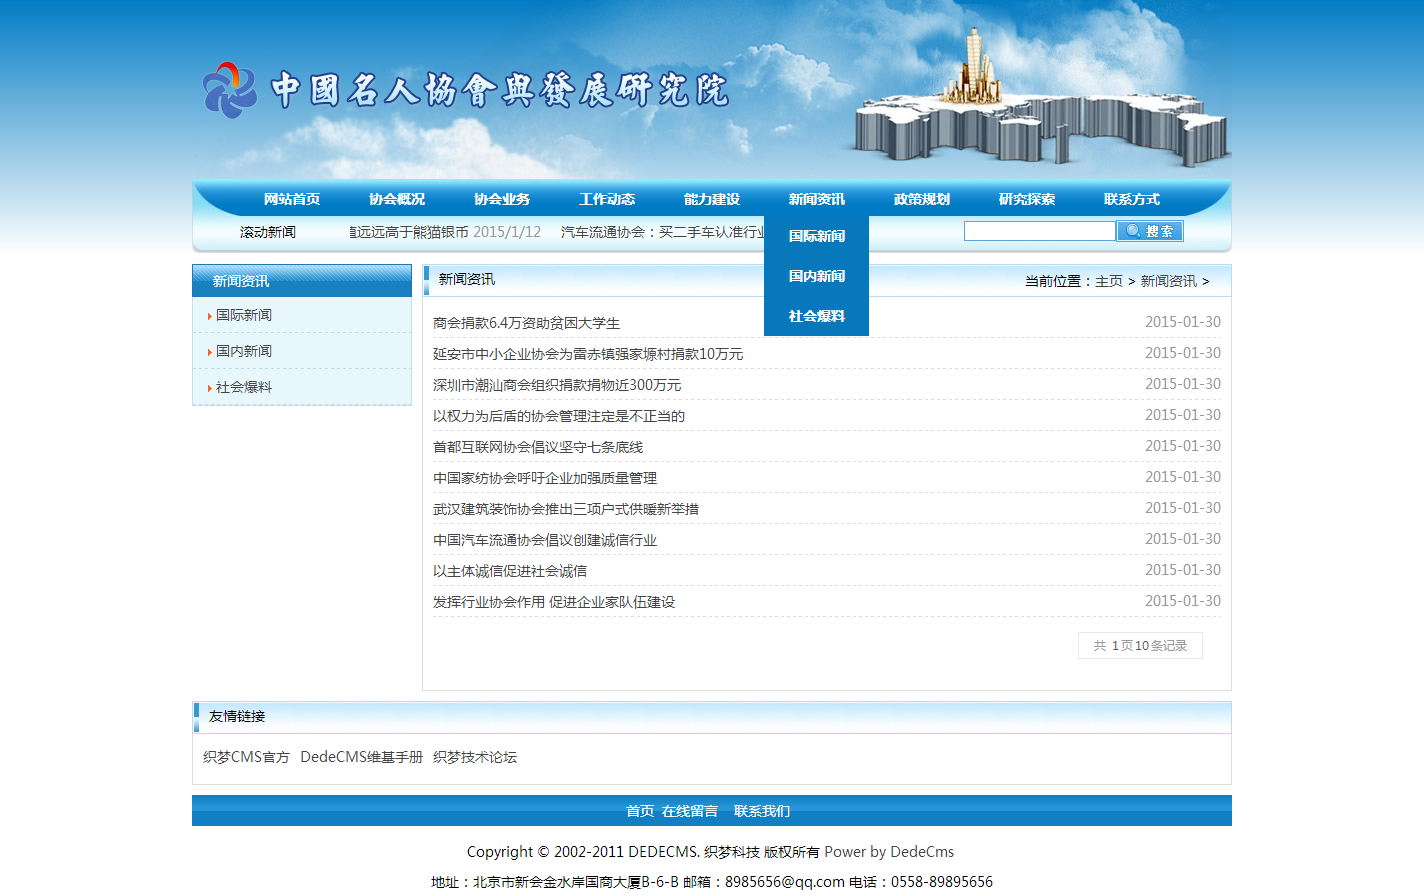Select 协会概况 navigation menu item
The width and height of the screenshot is (1424, 896).
coord(397,199)
